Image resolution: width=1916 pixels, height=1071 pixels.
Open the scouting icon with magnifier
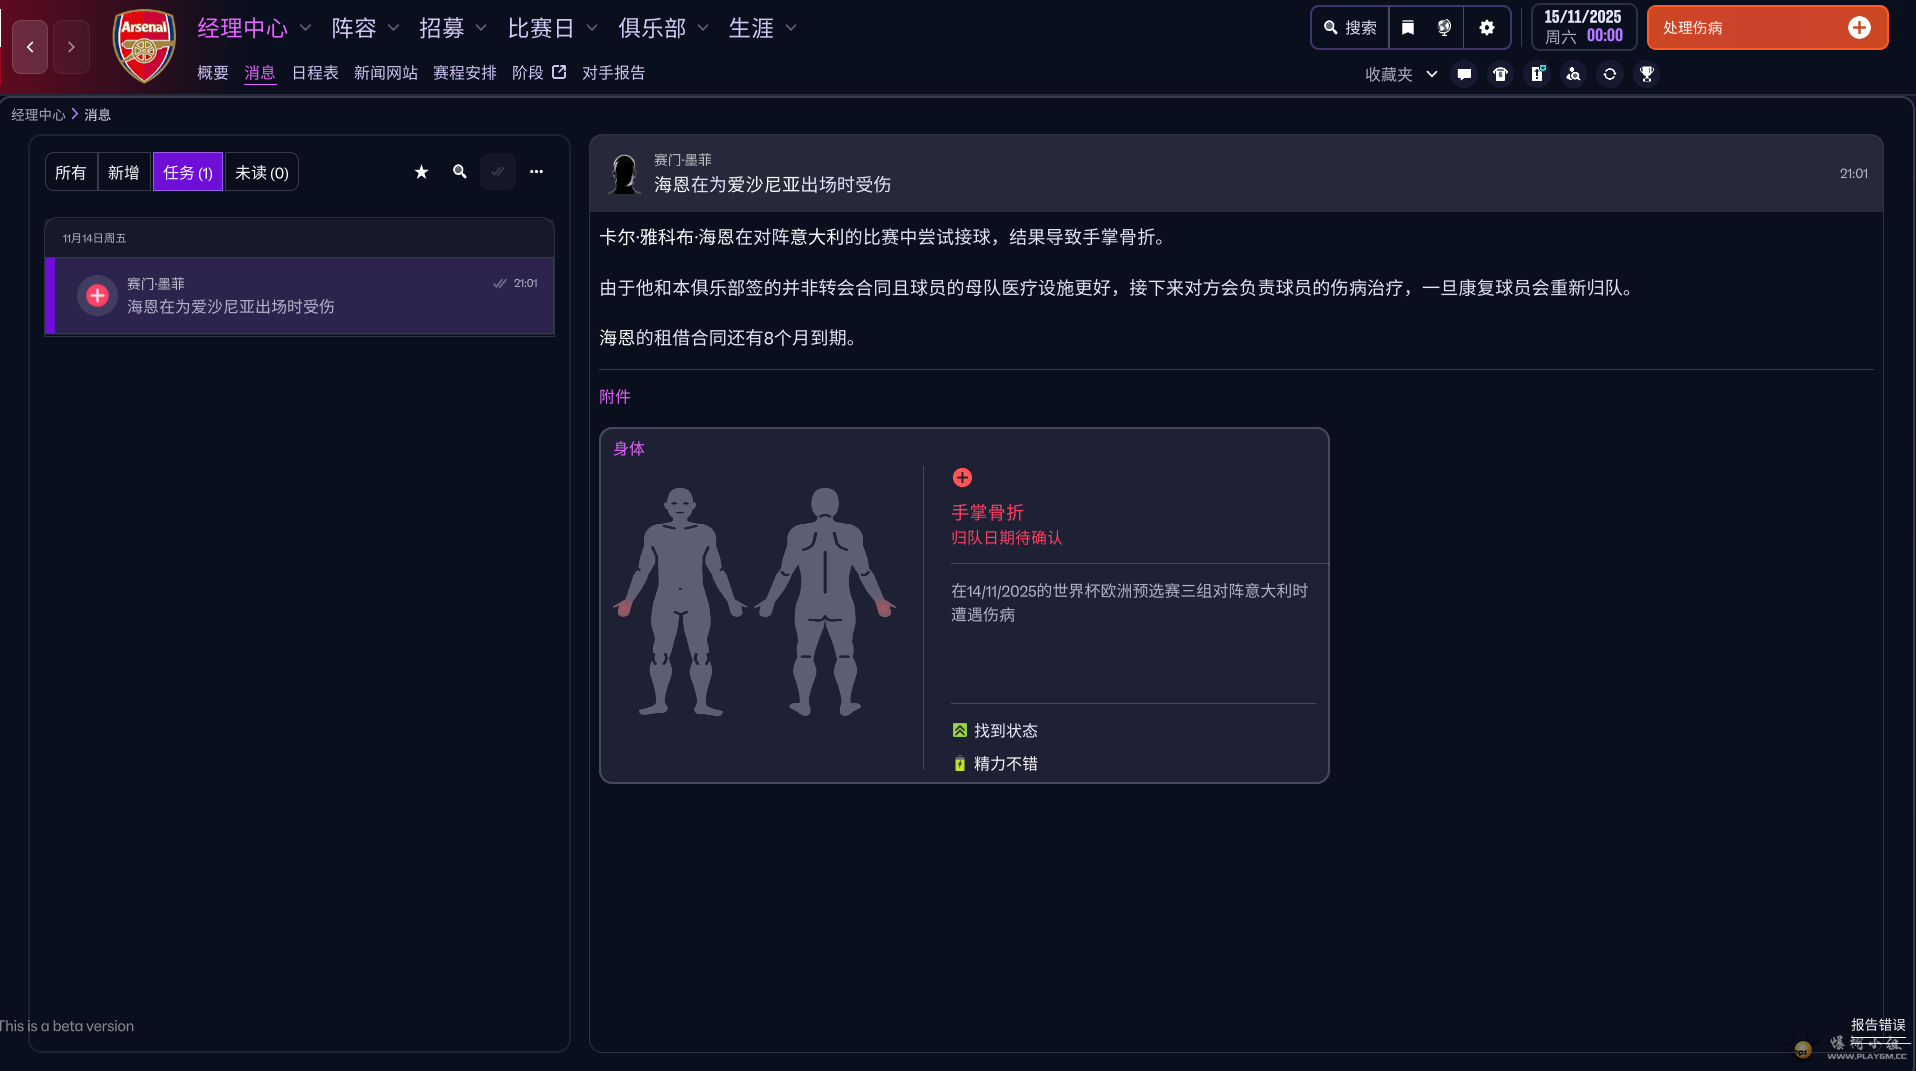point(1573,74)
